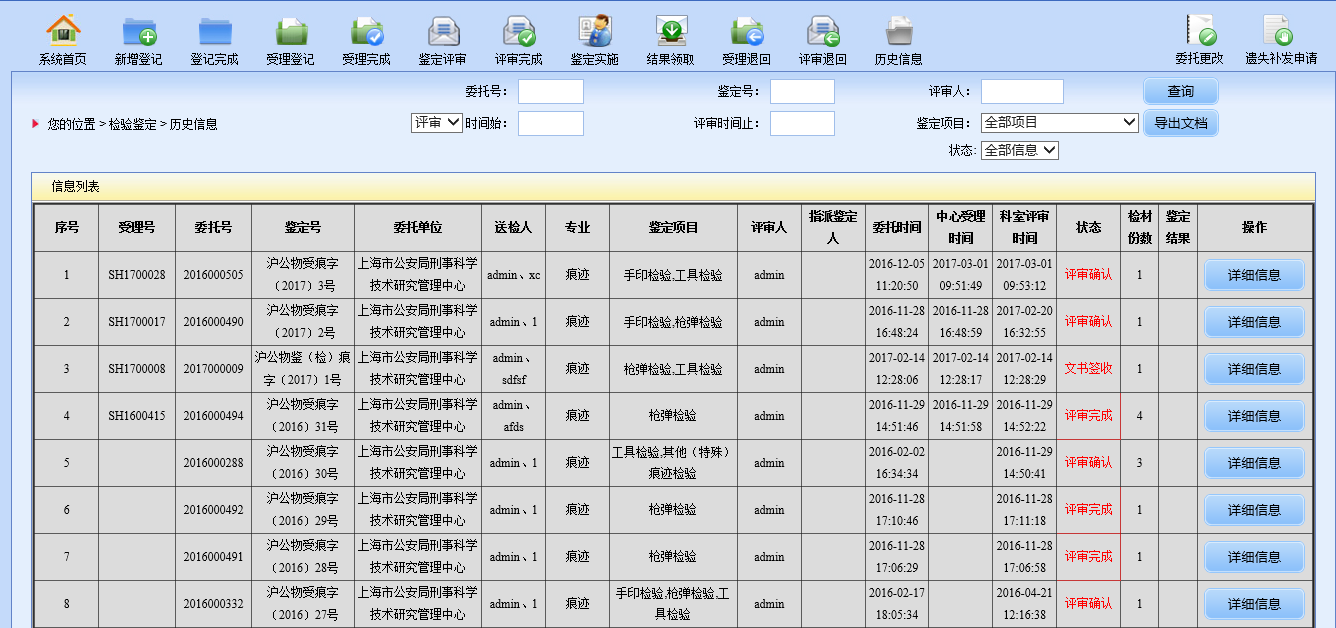Click 评审确认 status in row SH1700028
This screenshot has height=628, width=1336.
1088,275
